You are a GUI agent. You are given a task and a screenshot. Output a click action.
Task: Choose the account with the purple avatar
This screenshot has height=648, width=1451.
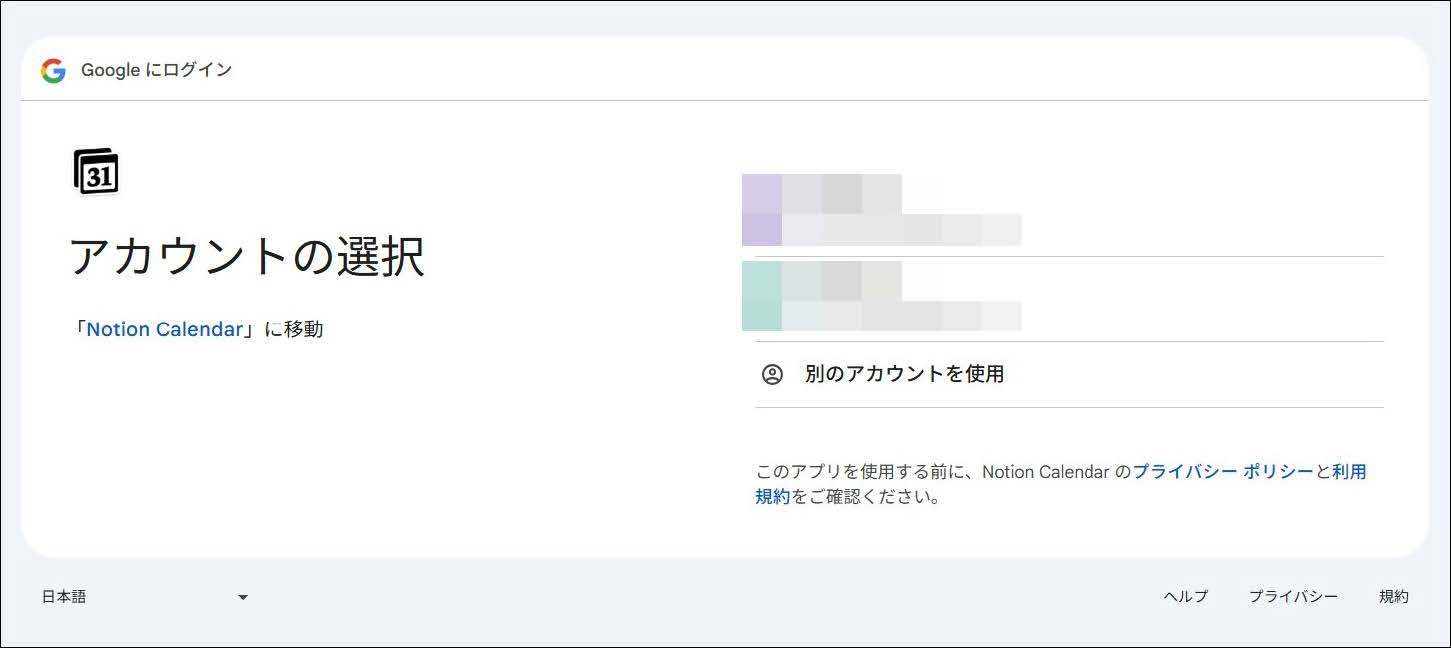pos(1069,212)
